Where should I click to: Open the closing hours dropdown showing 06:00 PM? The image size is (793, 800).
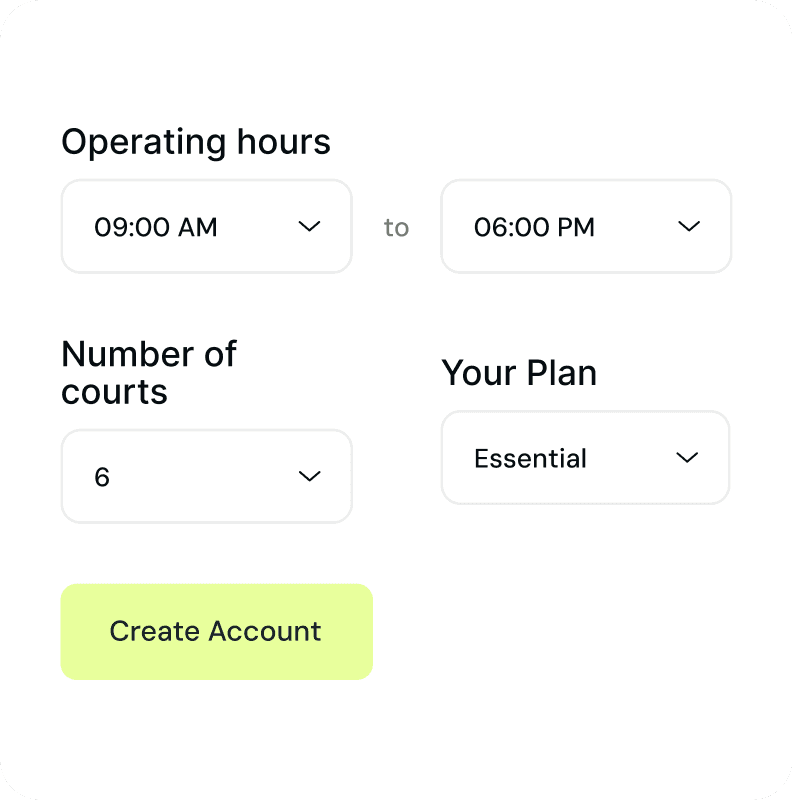coord(586,226)
